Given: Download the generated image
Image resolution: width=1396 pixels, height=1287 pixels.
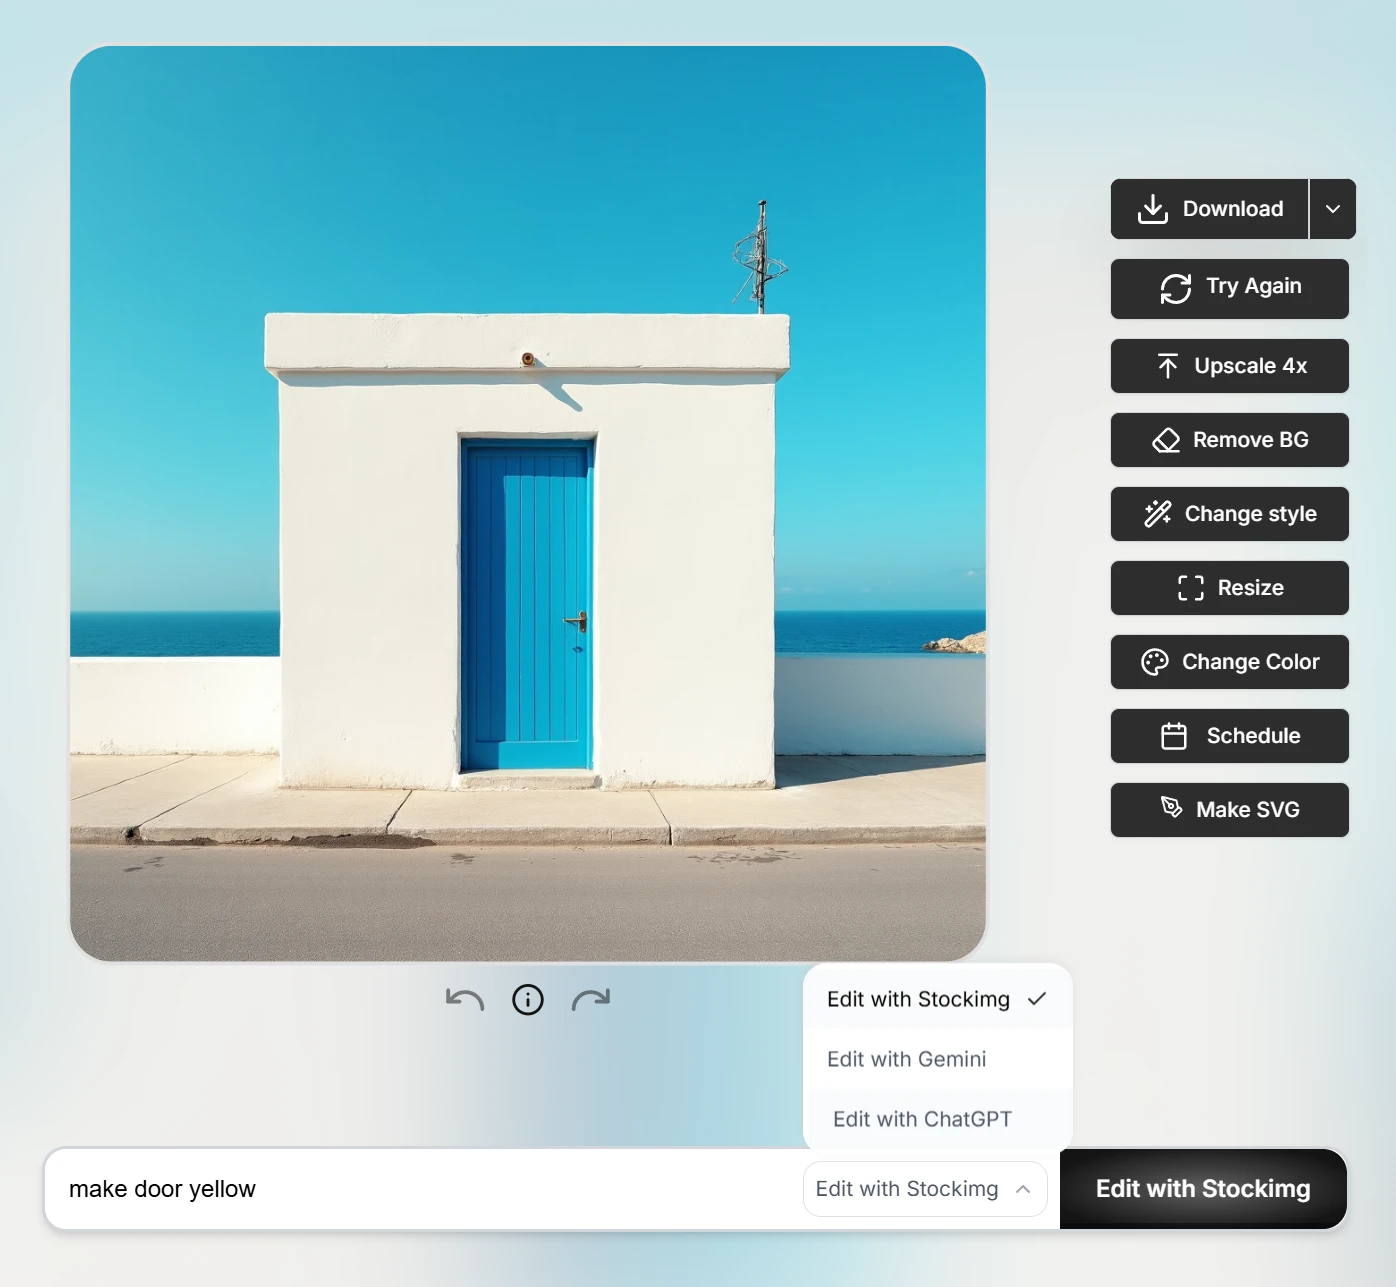Looking at the screenshot, I should [x=1209, y=209].
